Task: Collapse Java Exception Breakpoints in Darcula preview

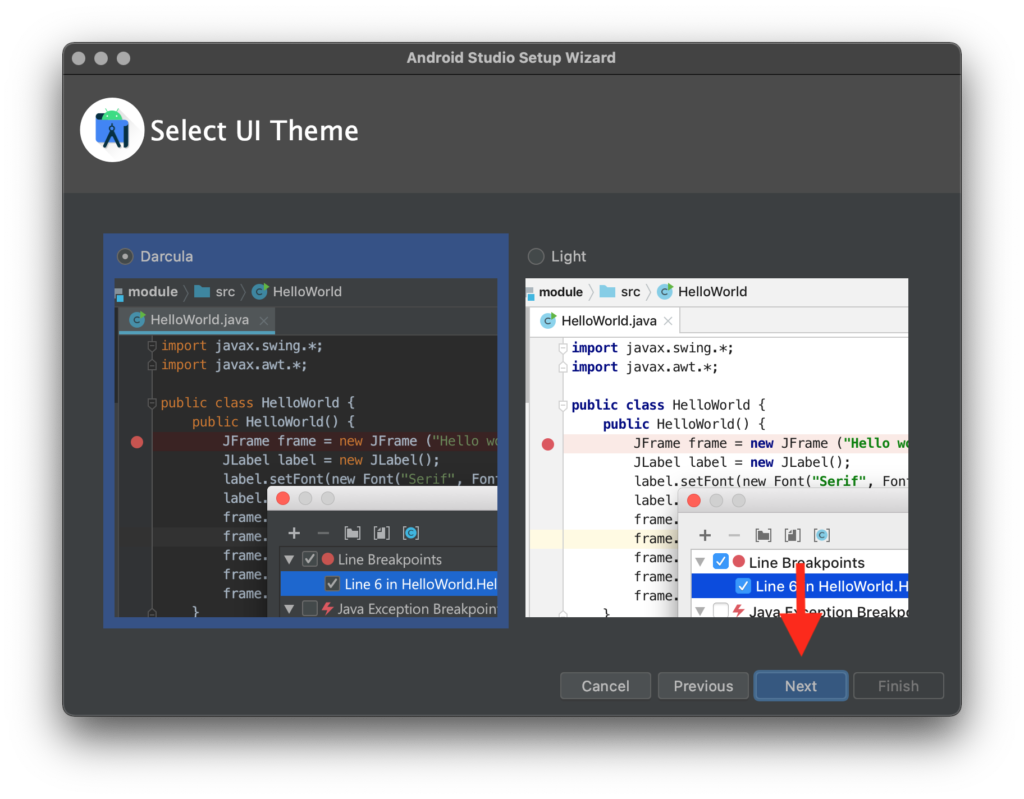Action: point(289,609)
